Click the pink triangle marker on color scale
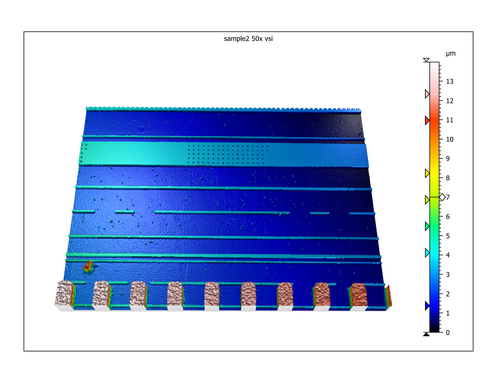Image resolution: width=496 pixels, height=386 pixels. (427, 94)
